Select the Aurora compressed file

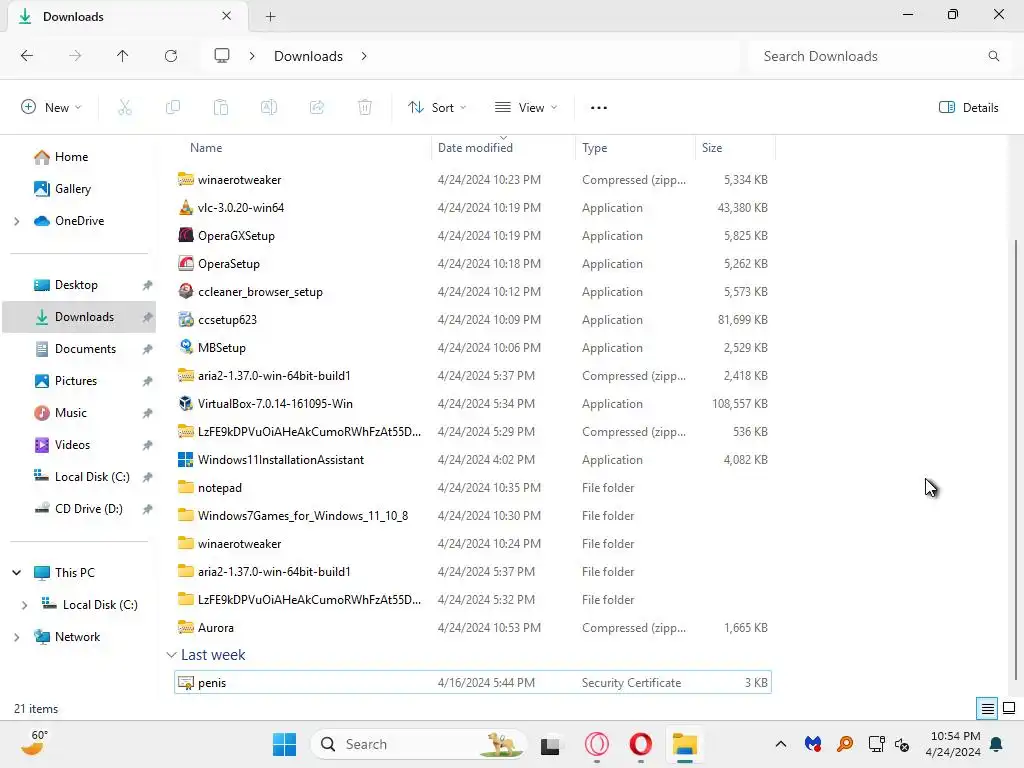[473, 628]
